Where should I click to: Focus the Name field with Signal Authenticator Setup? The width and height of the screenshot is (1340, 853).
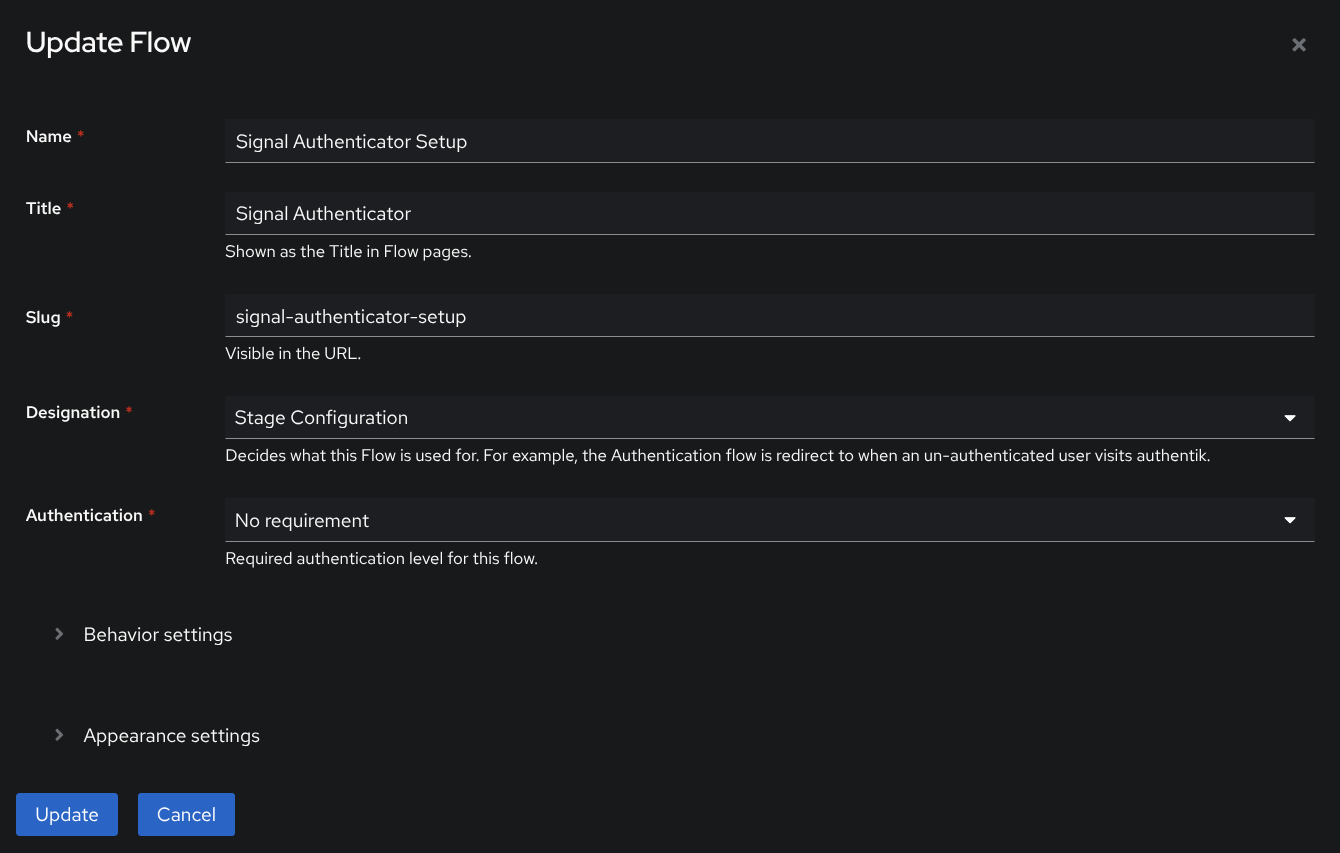[x=768, y=142]
